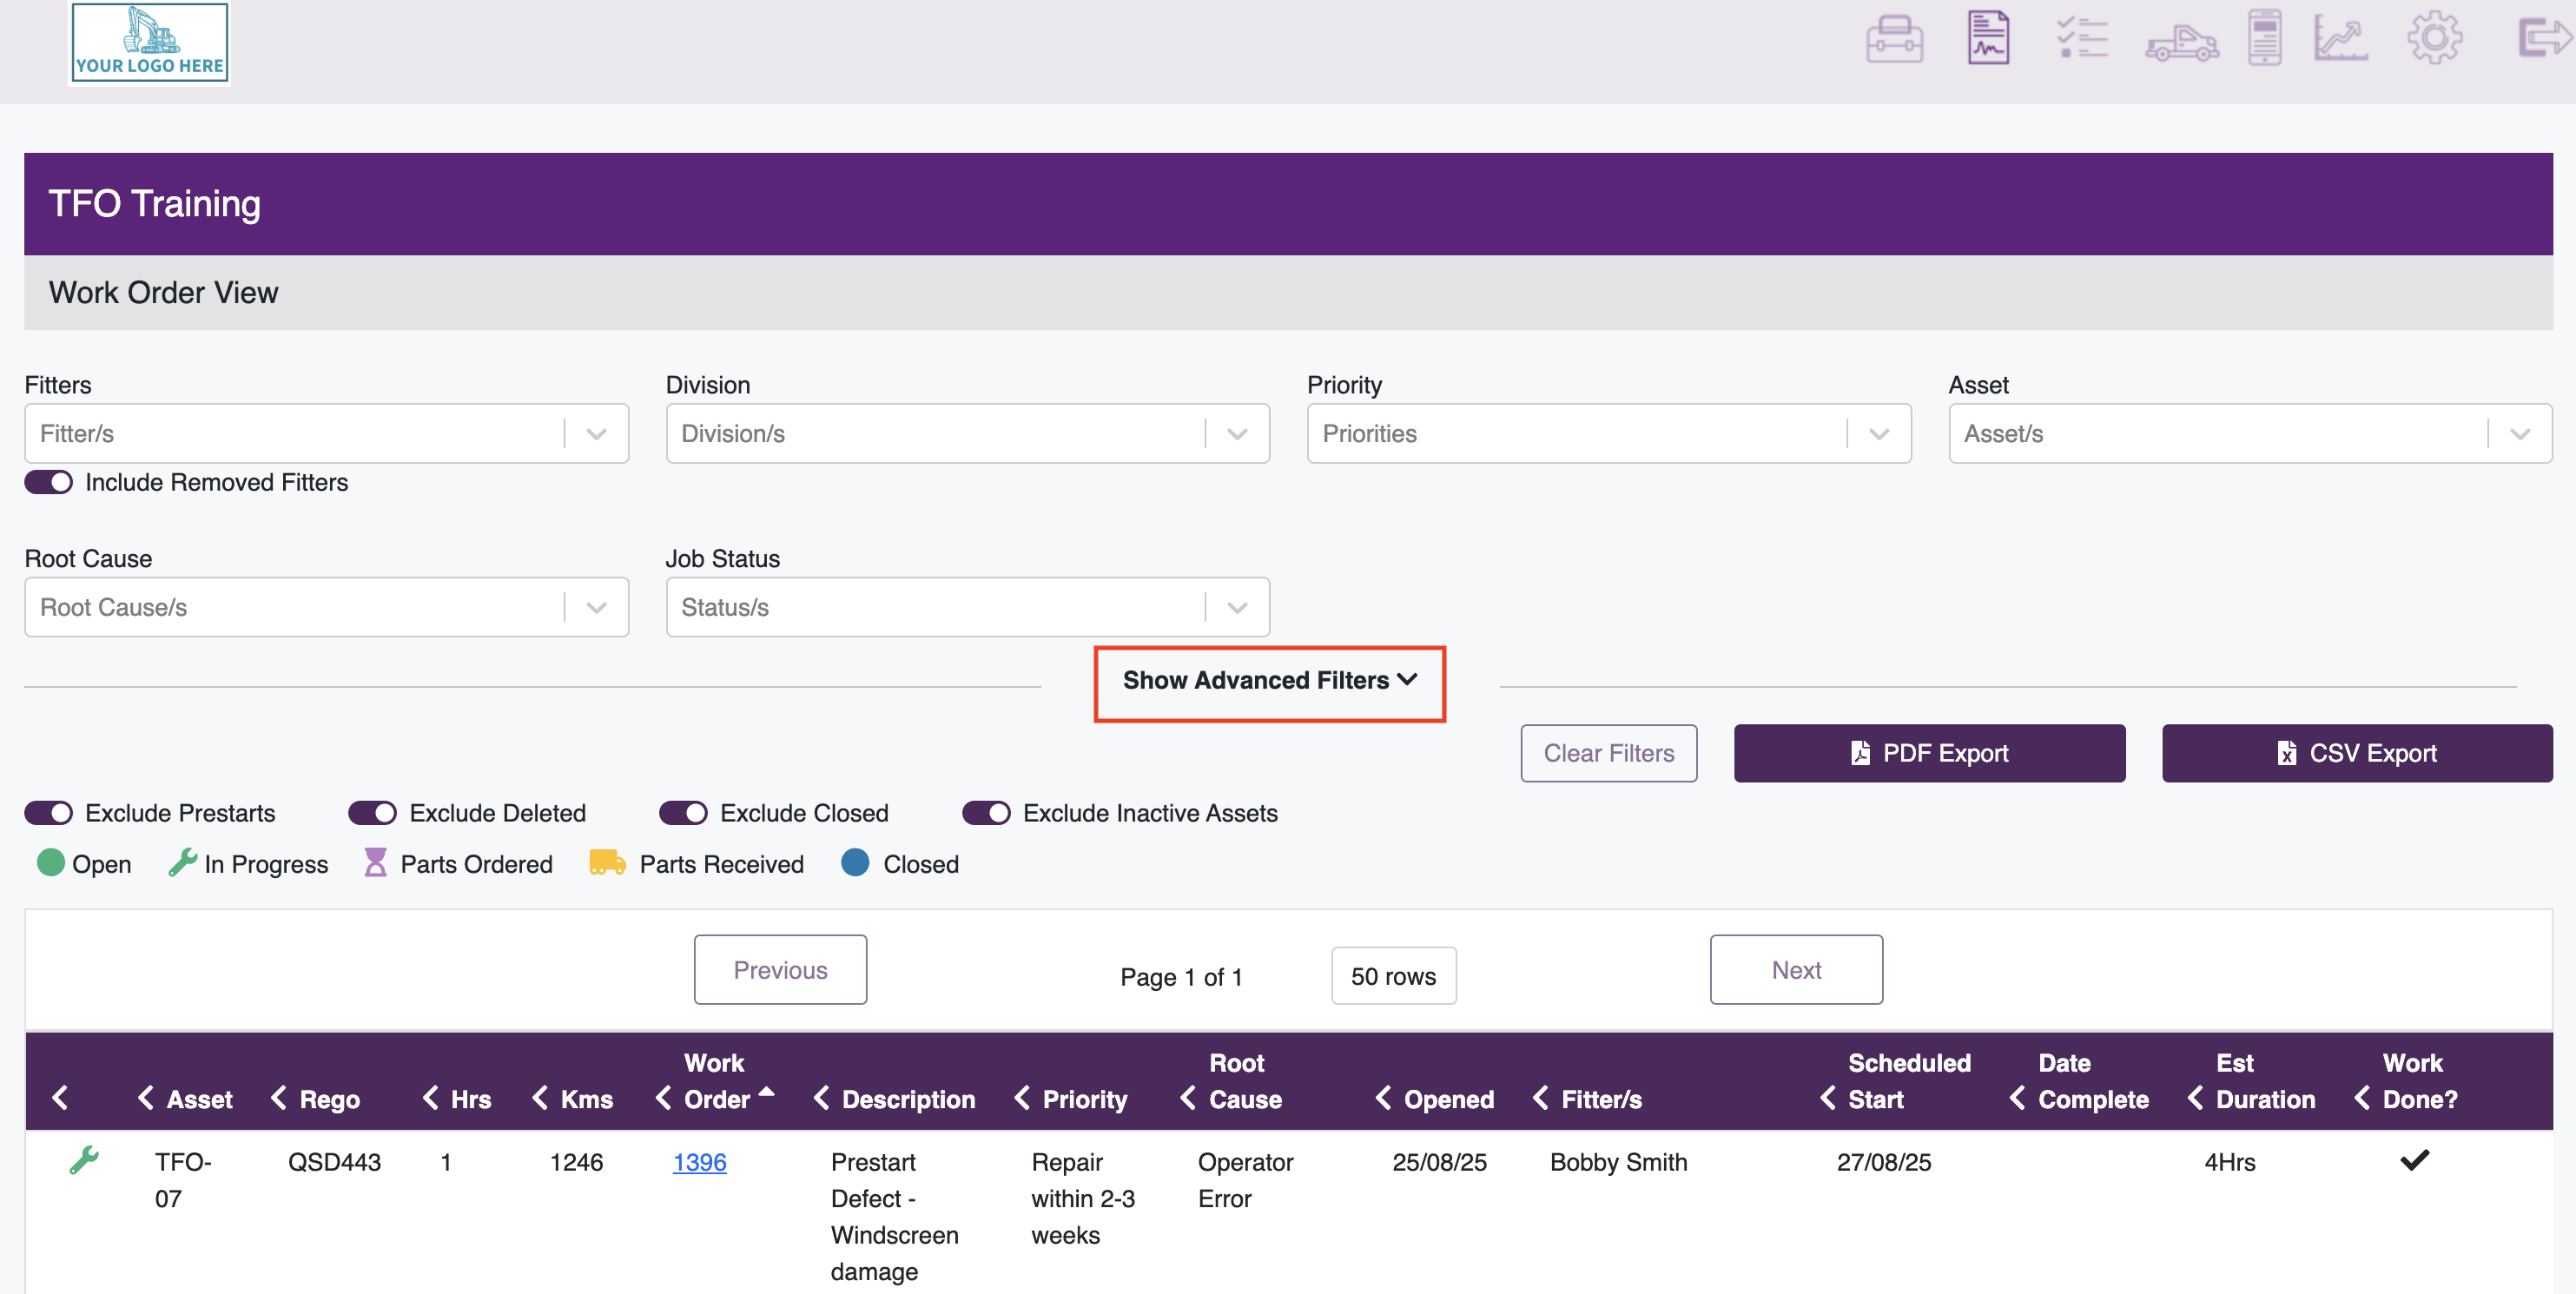Open work order 1396 link
Viewport: 2576px width, 1294px height.
click(699, 1162)
